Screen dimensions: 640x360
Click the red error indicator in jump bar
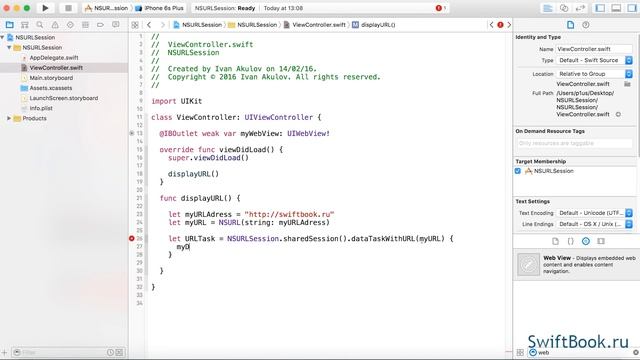pyautogui.click(x=500, y=25)
